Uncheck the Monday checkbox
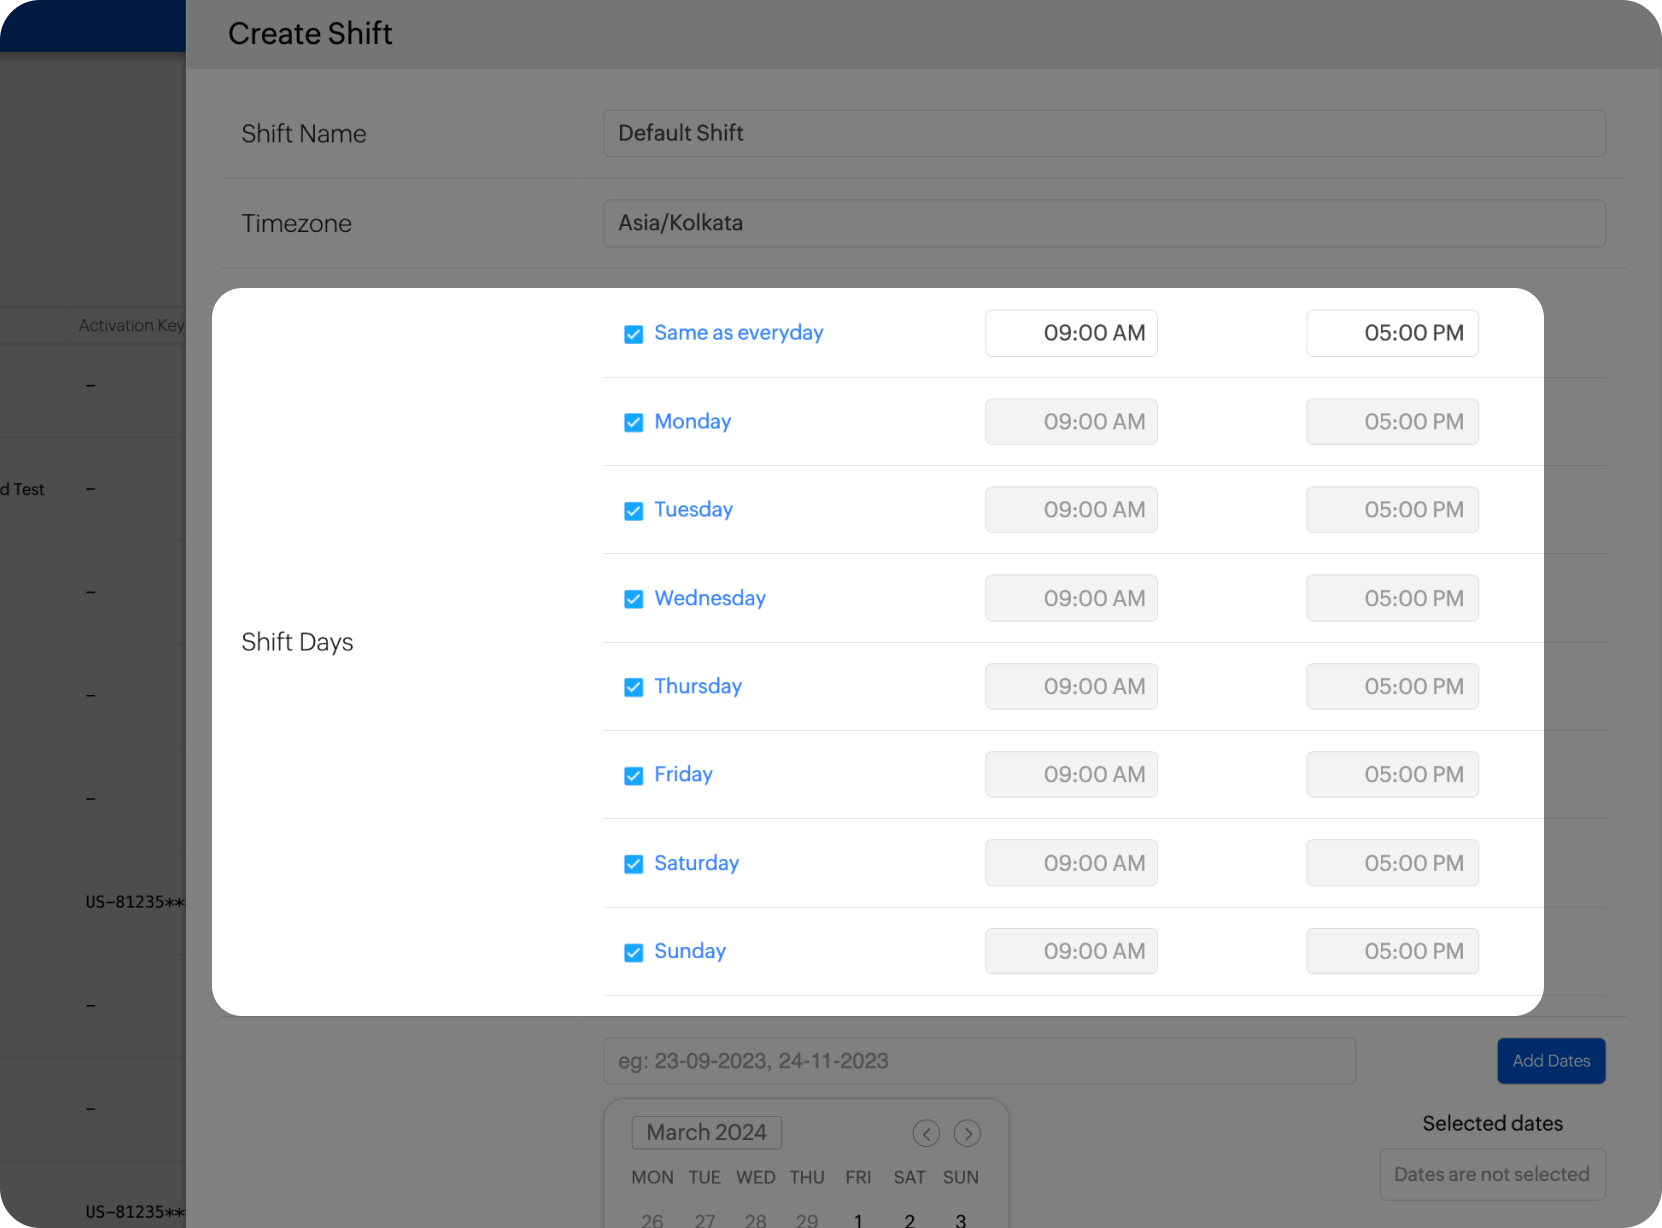This screenshot has width=1662, height=1228. [633, 422]
